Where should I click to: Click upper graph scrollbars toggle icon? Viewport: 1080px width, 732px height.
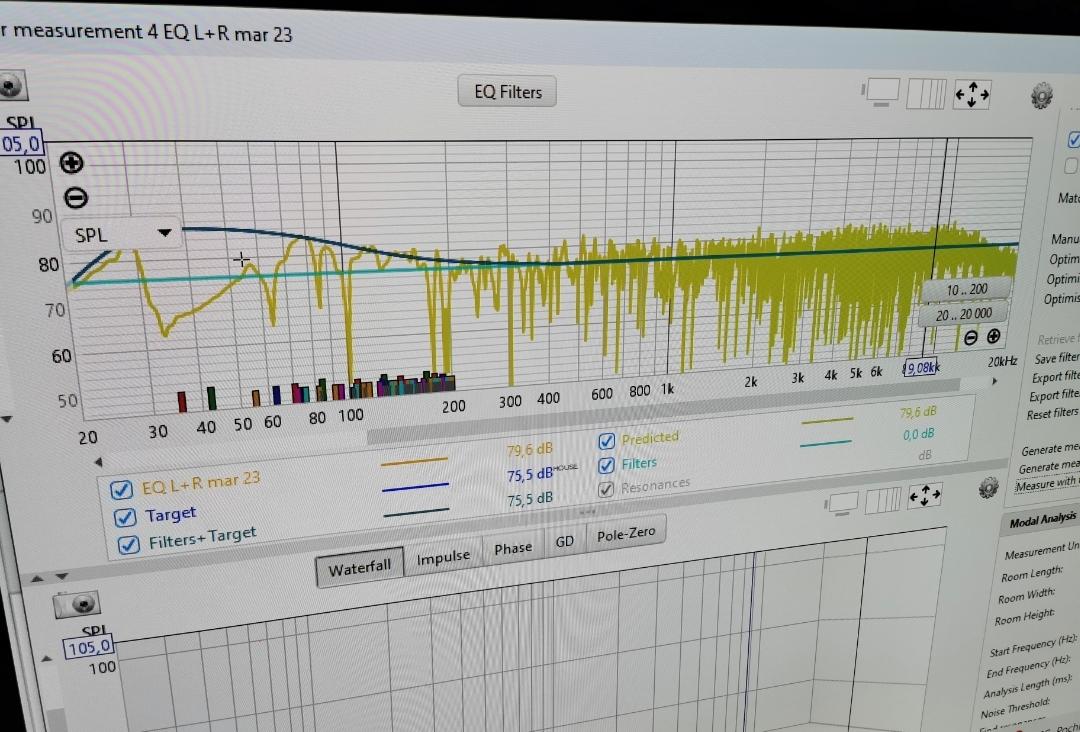pos(926,94)
